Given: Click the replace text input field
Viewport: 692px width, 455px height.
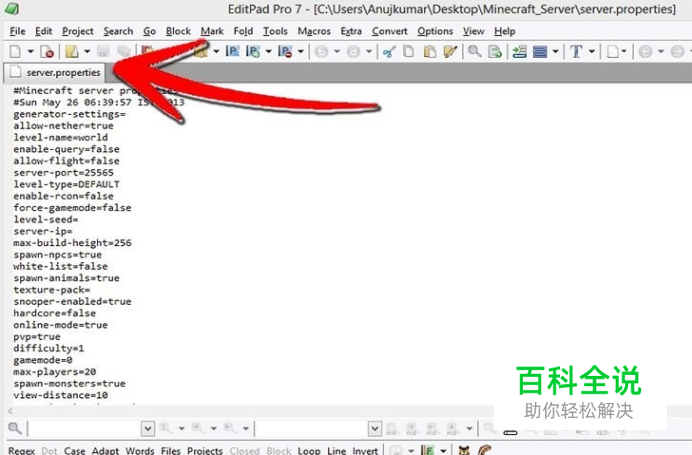Looking at the screenshot, I should point(312,428).
